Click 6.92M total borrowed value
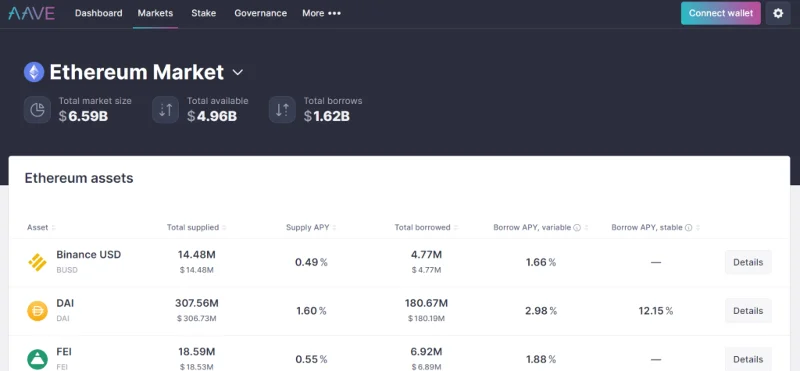 426,352
